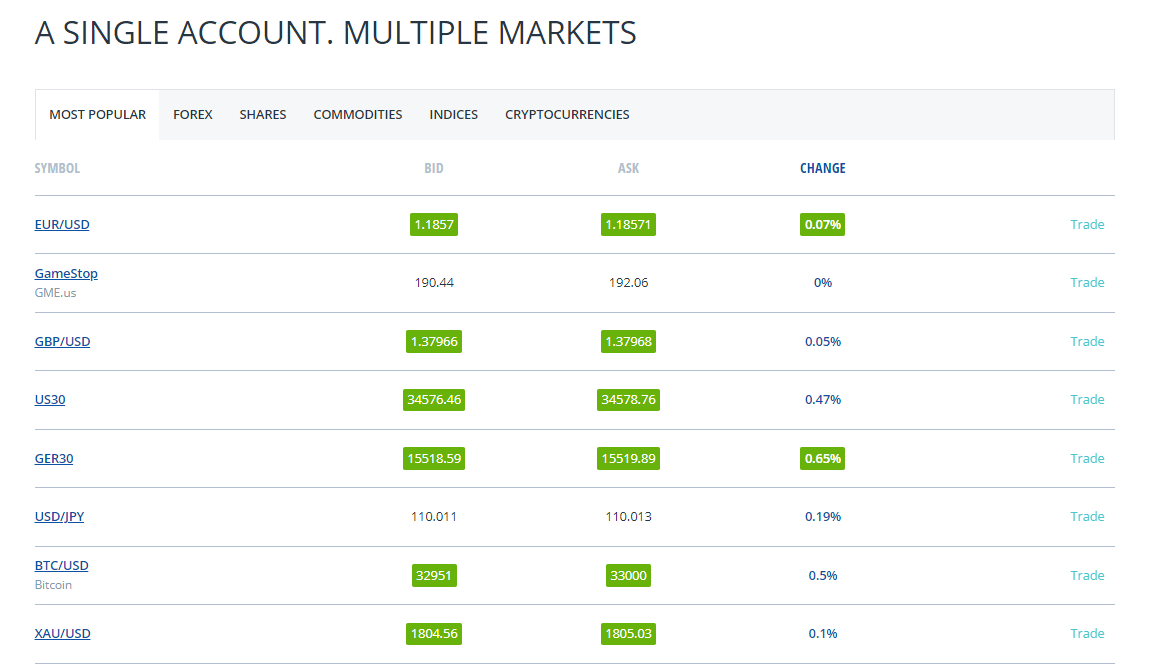The image size is (1160, 667).
Task: Click XAU/USD bid price 1804.56
Action: pos(434,633)
